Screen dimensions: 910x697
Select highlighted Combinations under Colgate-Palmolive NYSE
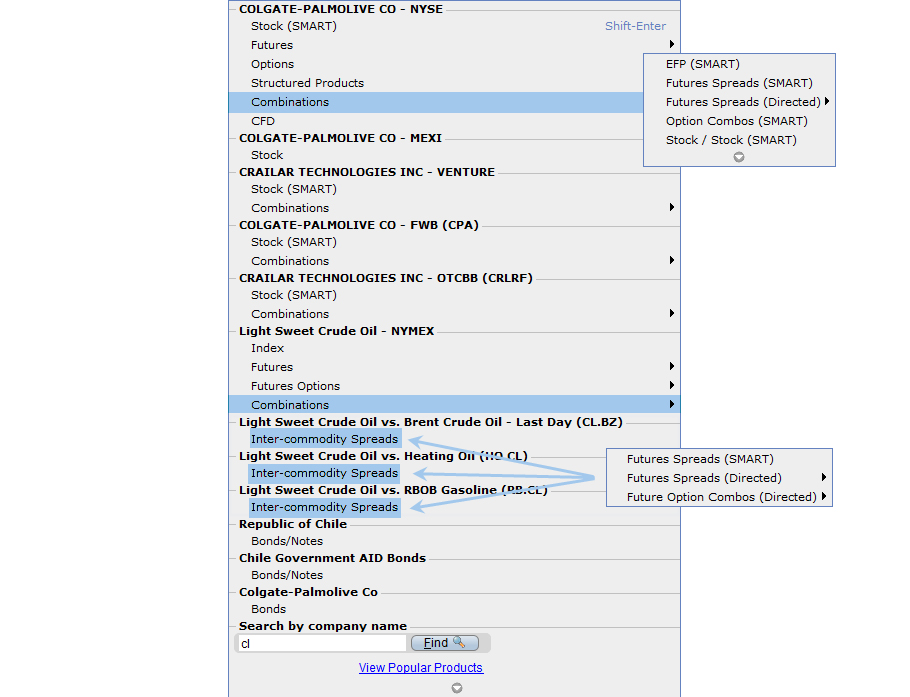click(x=436, y=102)
